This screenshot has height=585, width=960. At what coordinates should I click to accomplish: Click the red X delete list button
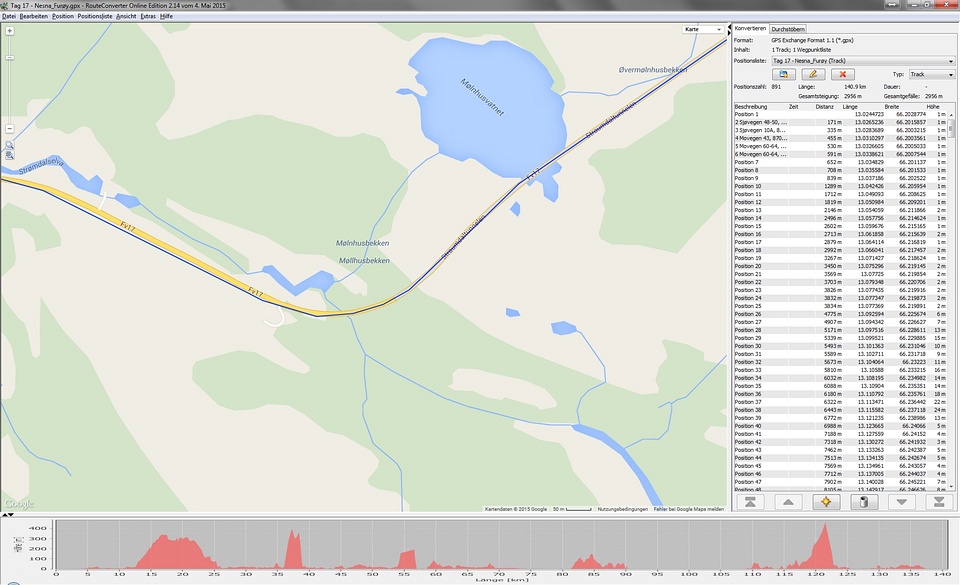843,74
